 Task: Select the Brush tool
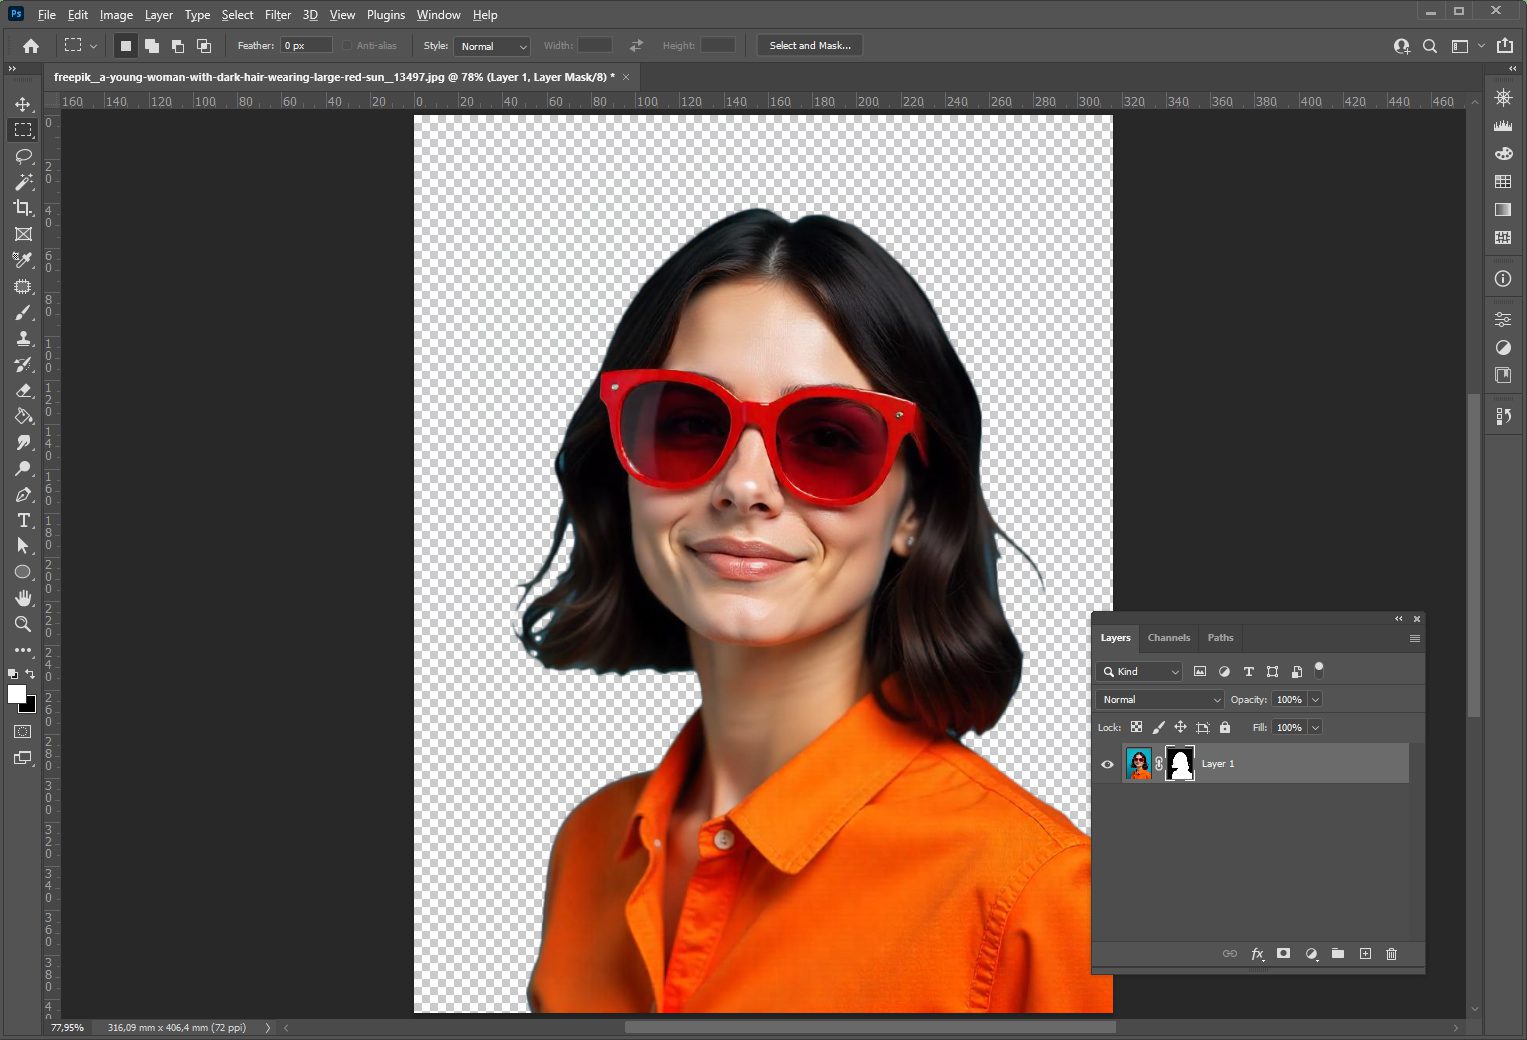(x=23, y=312)
